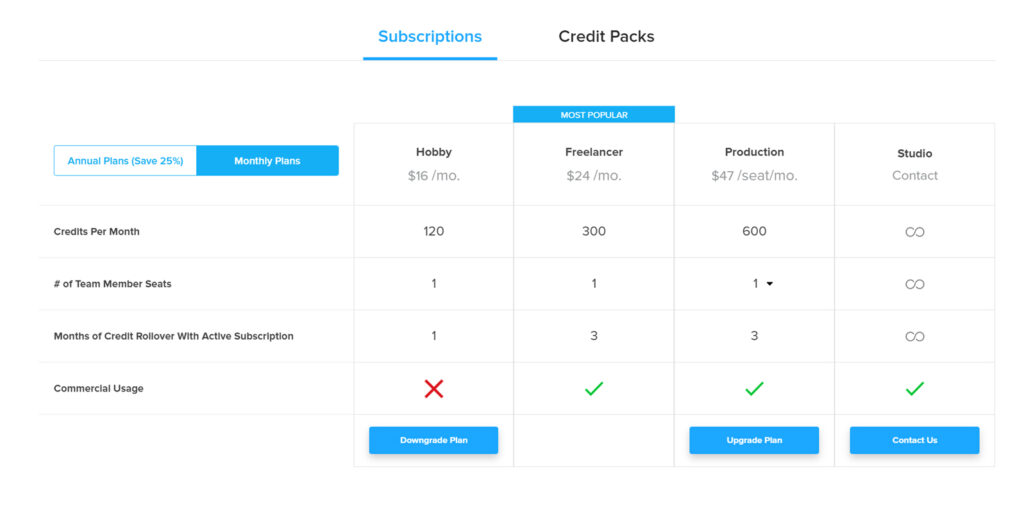The image size is (1024, 526).
Task: Click the infinity icon for Studio credits per month
Action: click(914, 232)
